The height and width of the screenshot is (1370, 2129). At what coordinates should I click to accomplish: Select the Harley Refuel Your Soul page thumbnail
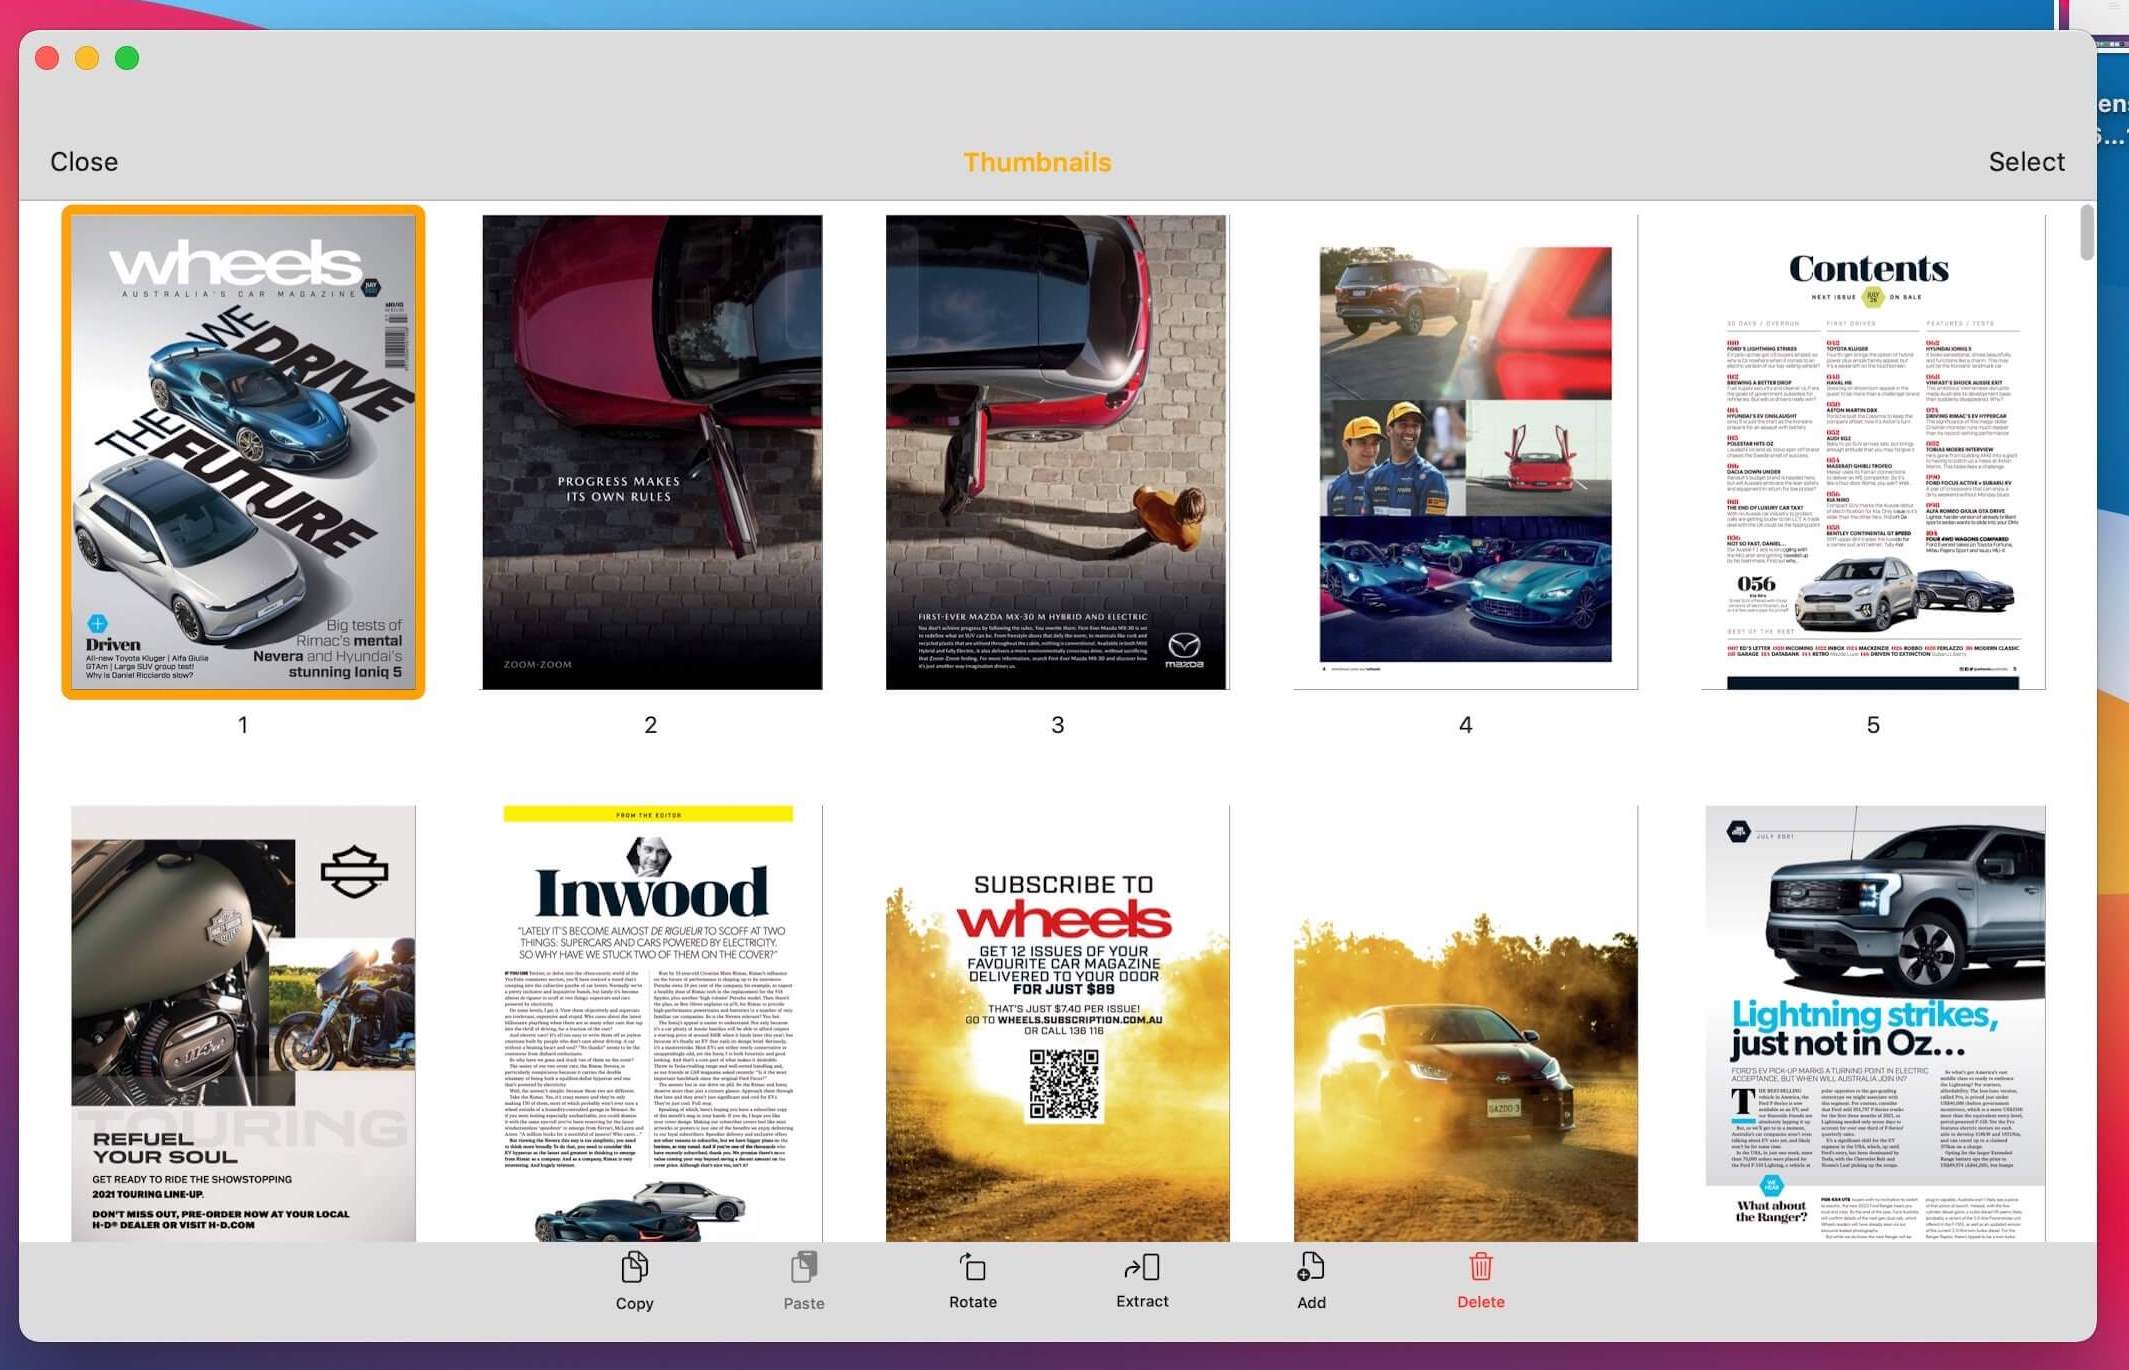243,1023
